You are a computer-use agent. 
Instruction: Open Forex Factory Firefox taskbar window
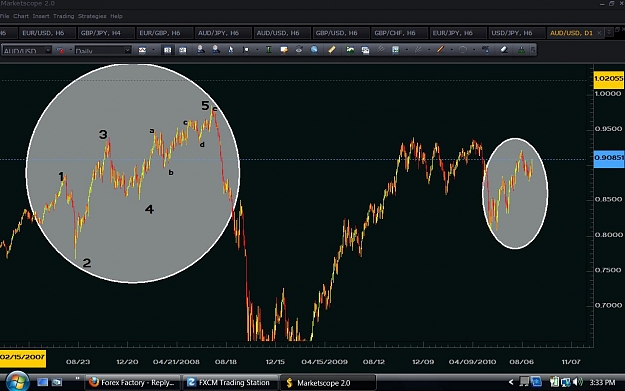pos(133,383)
